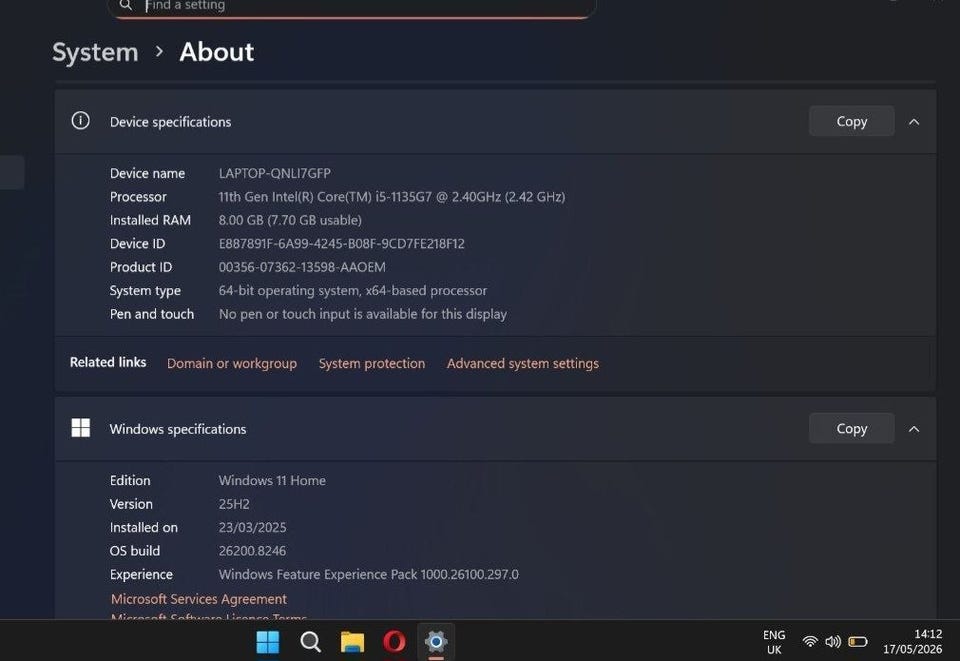Image resolution: width=960 pixels, height=661 pixels.
Task: Copy the Windows specifications
Action: (852, 428)
